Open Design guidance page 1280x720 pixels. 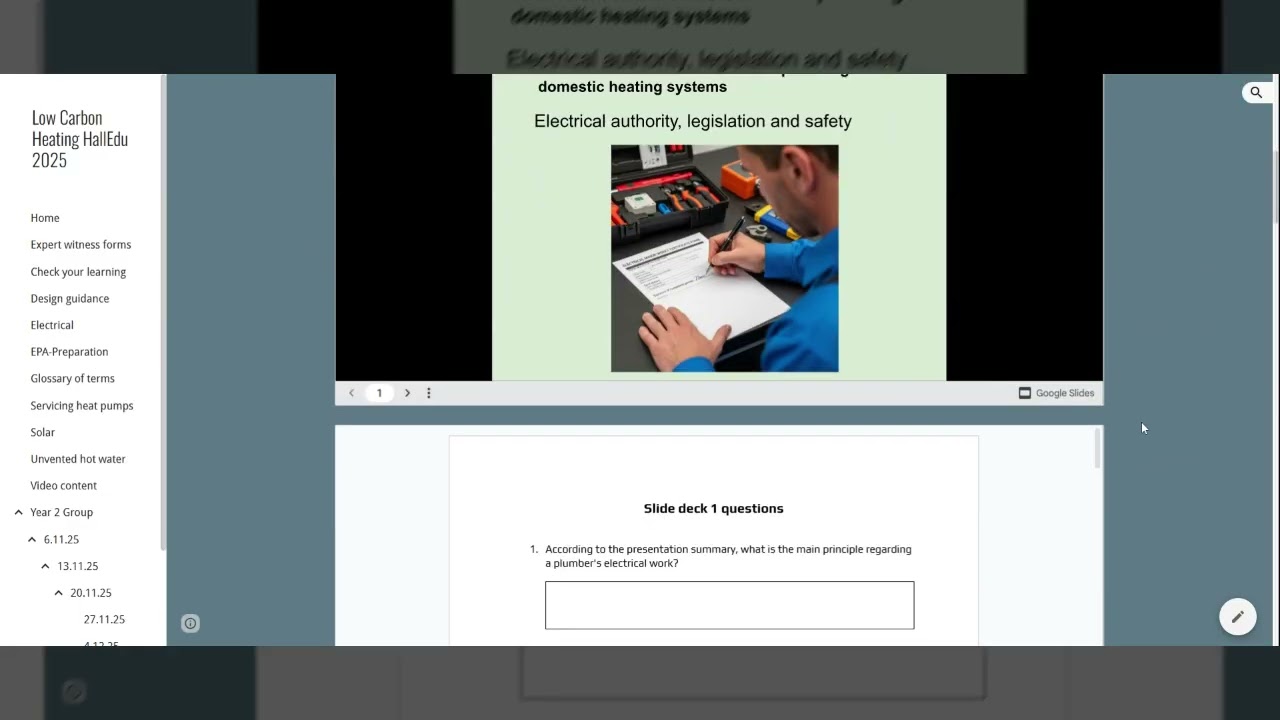(x=70, y=298)
